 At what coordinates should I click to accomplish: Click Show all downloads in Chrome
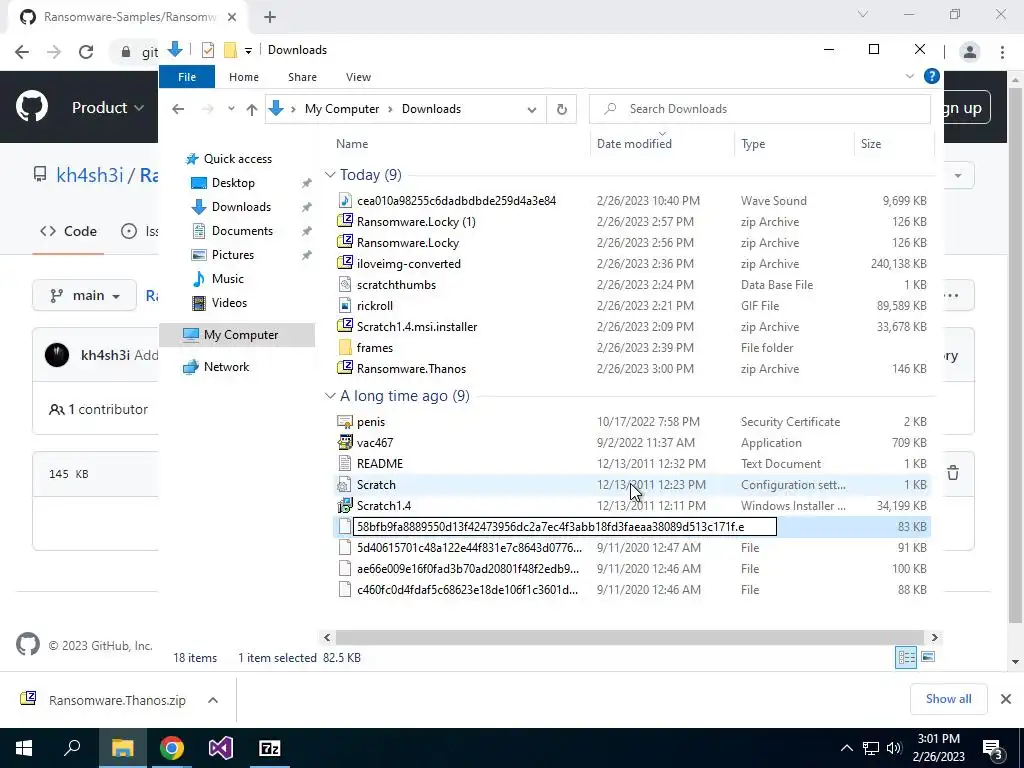(x=948, y=699)
